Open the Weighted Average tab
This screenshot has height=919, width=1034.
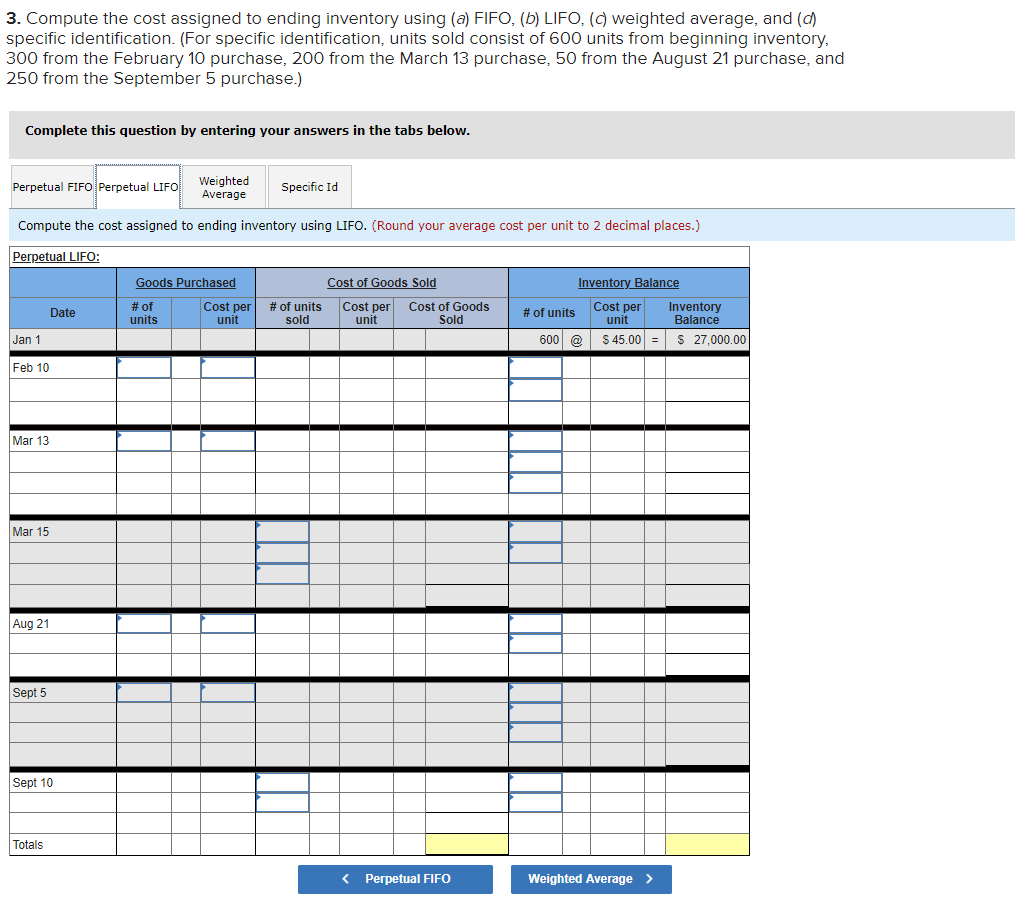pos(223,186)
